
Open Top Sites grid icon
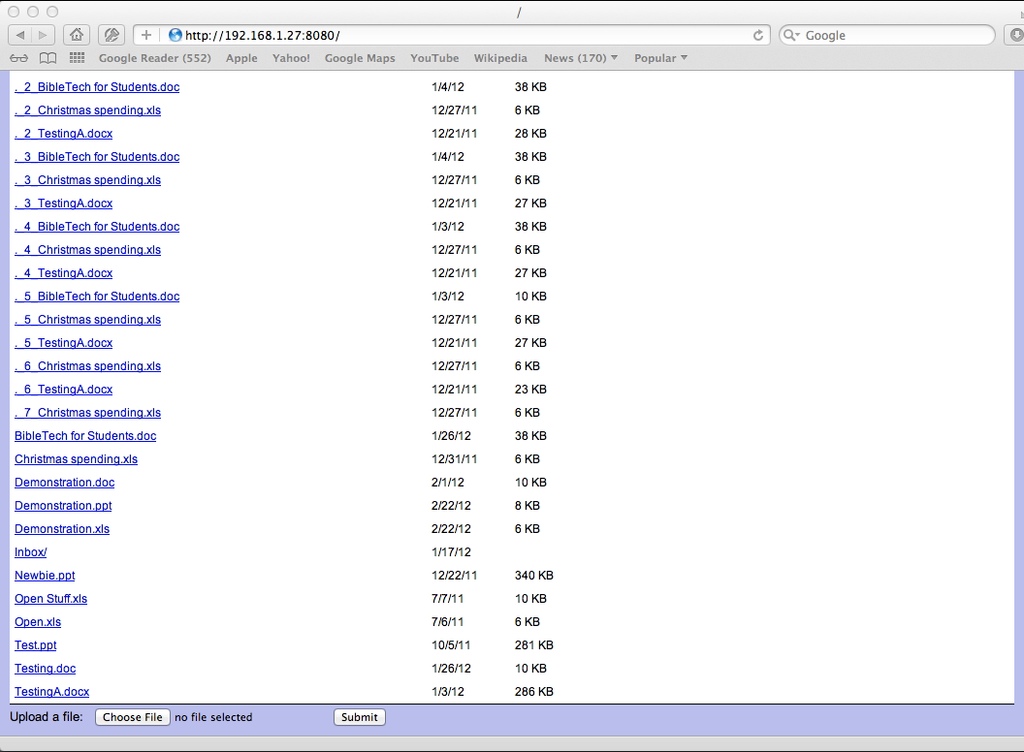[x=77, y=58]
